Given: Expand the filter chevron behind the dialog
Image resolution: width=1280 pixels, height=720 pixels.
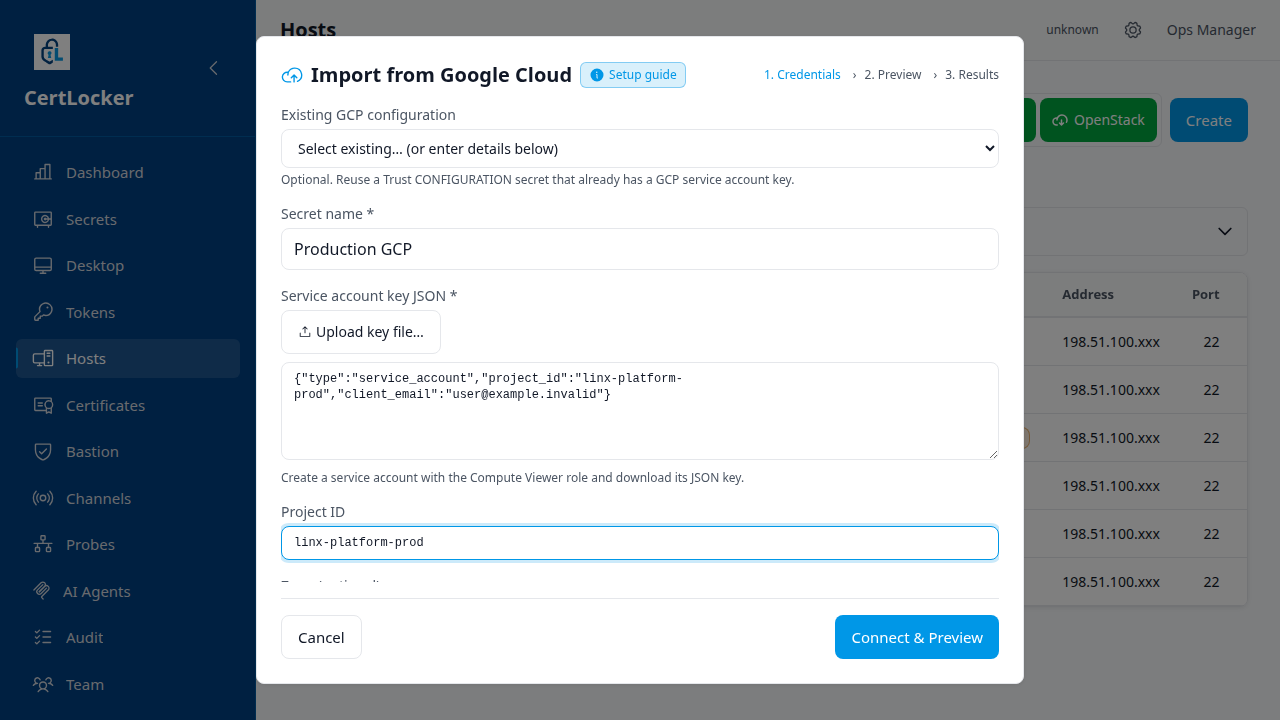Looking at the screenshot, I should 1224,231.
